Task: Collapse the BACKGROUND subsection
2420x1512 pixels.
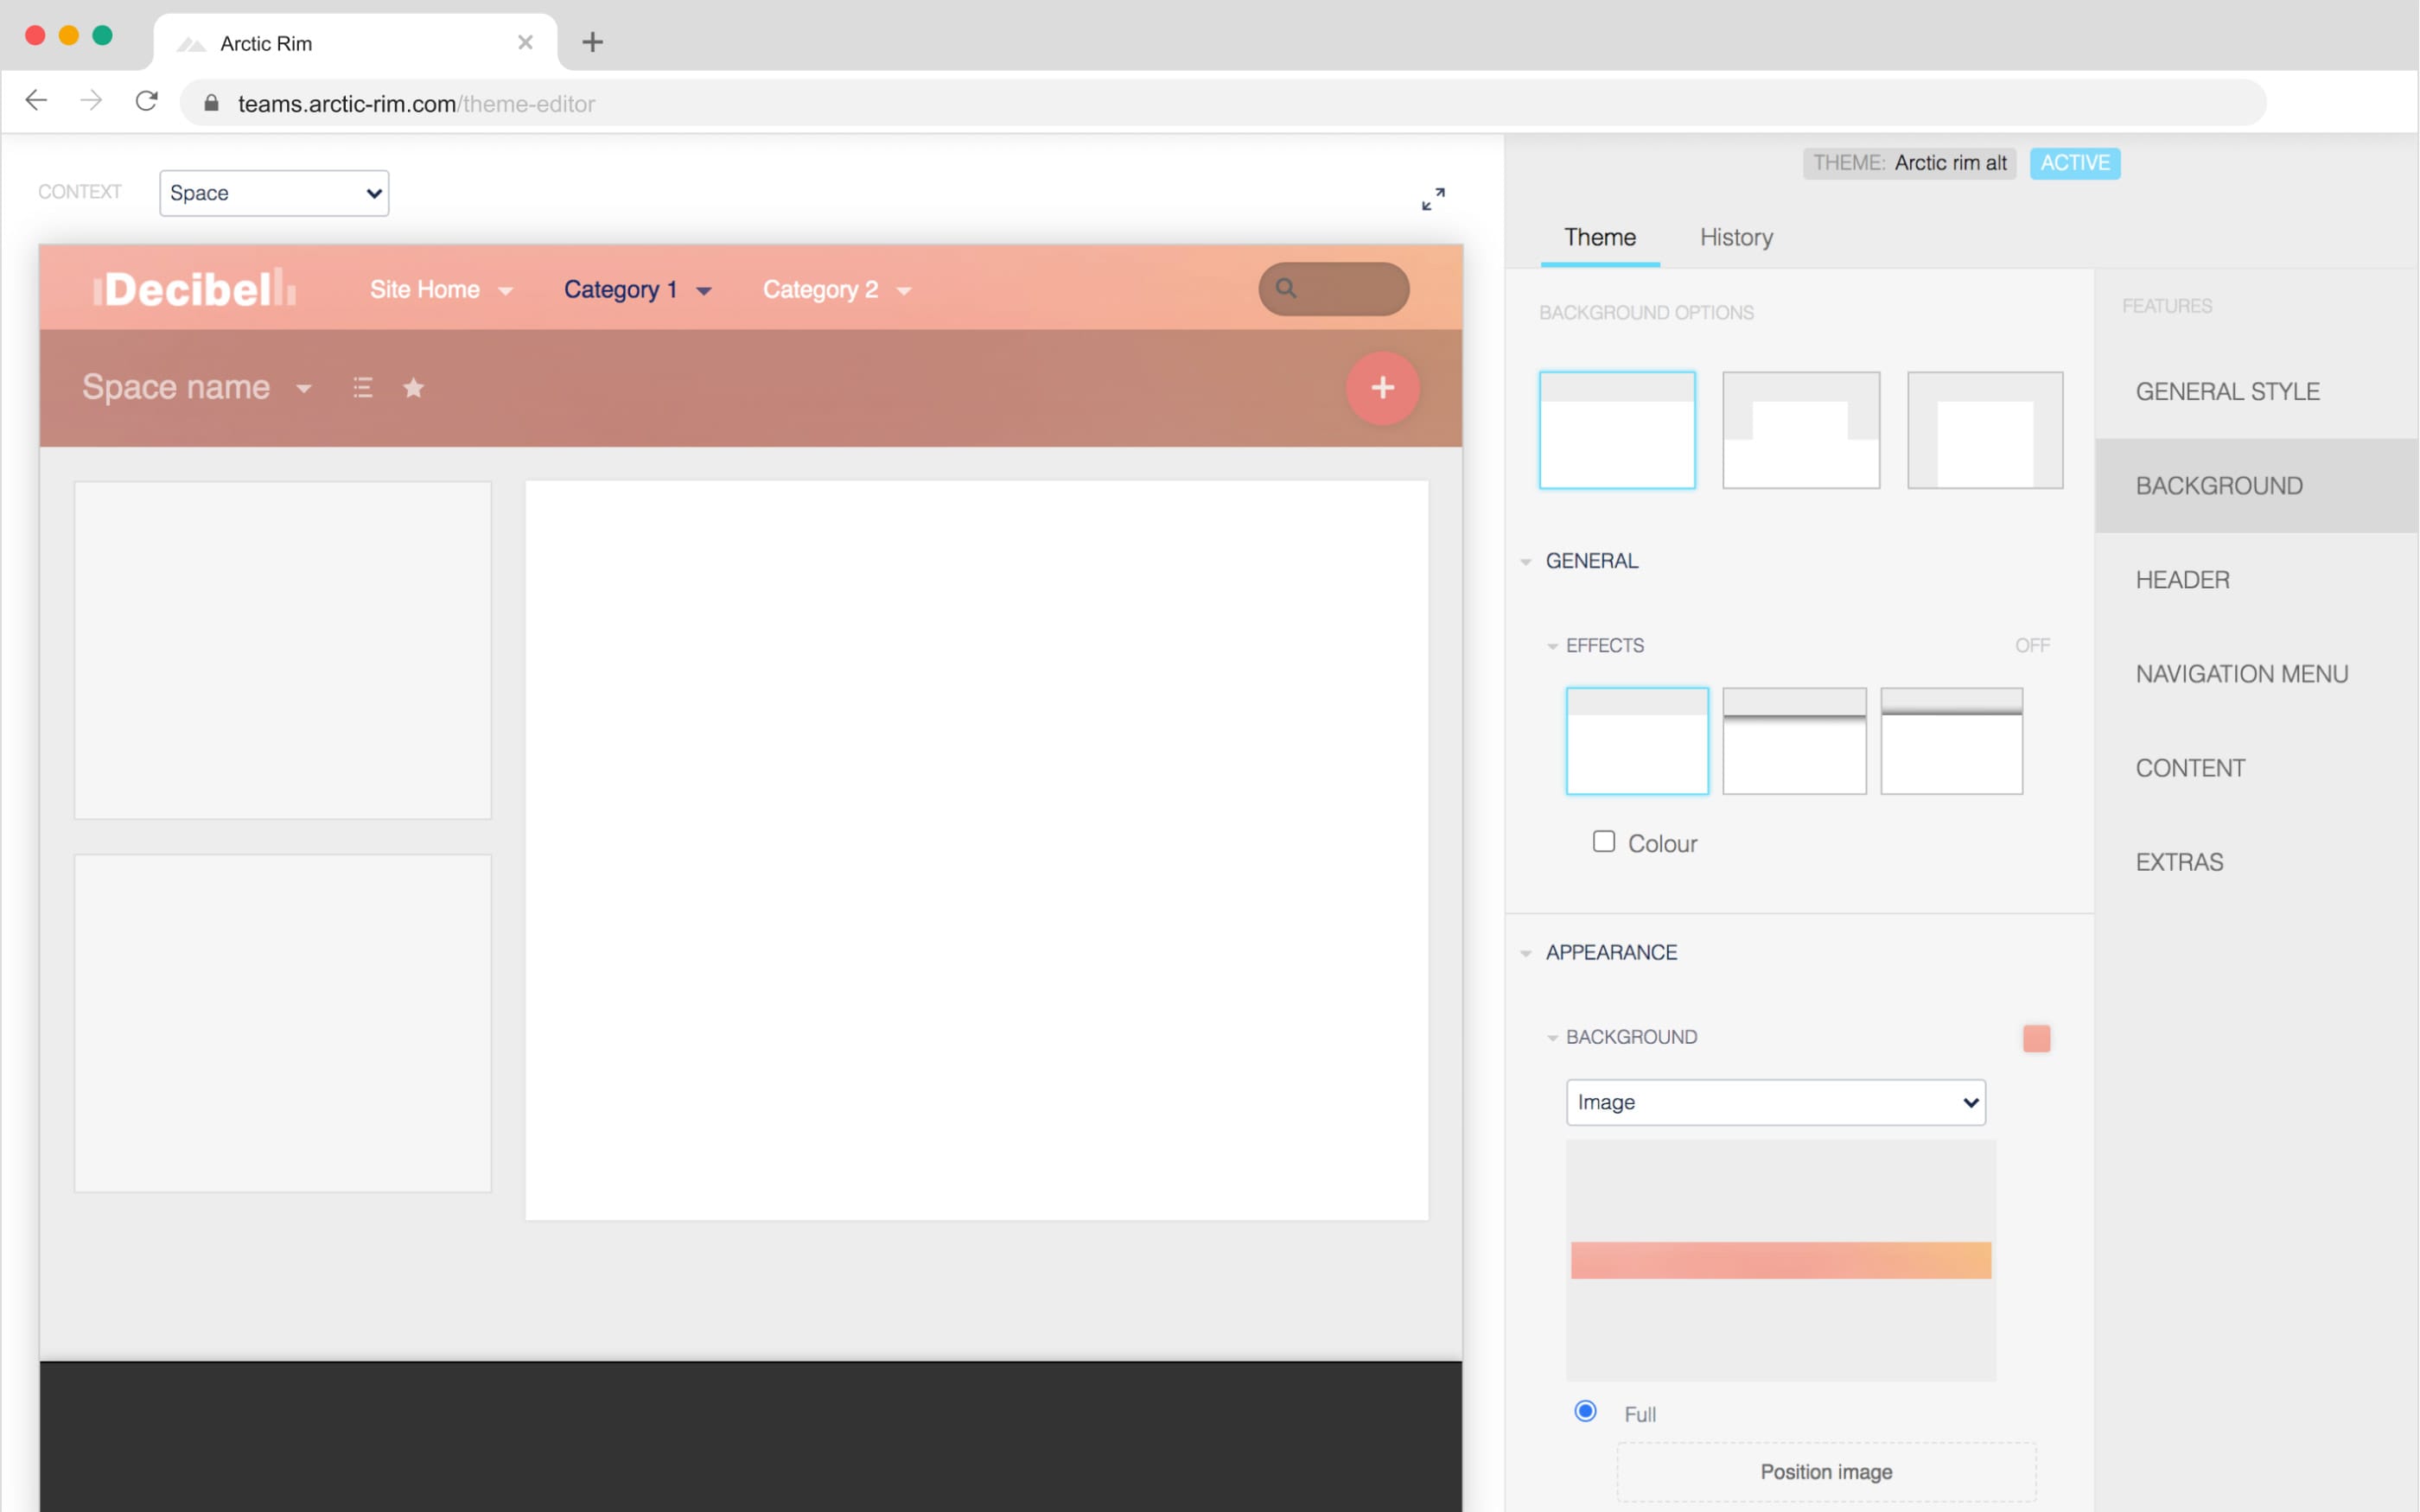Action: click(x=1552, y=1038)
